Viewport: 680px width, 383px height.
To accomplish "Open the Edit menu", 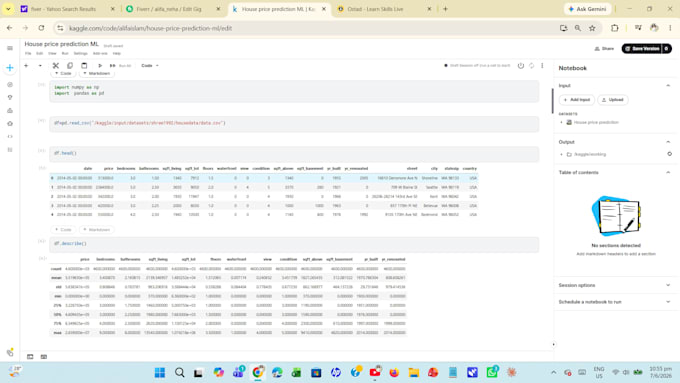I will pos(39,53).
